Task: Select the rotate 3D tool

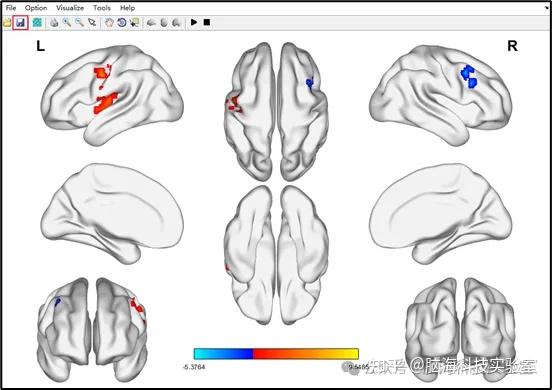Action: point(122,23)
